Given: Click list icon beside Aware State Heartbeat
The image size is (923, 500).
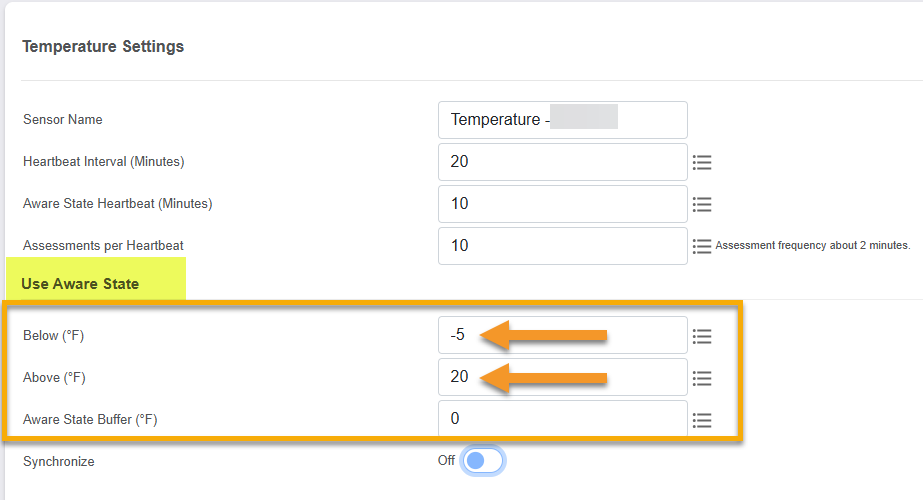Looking at the screenshot, I should click(702, 204).
